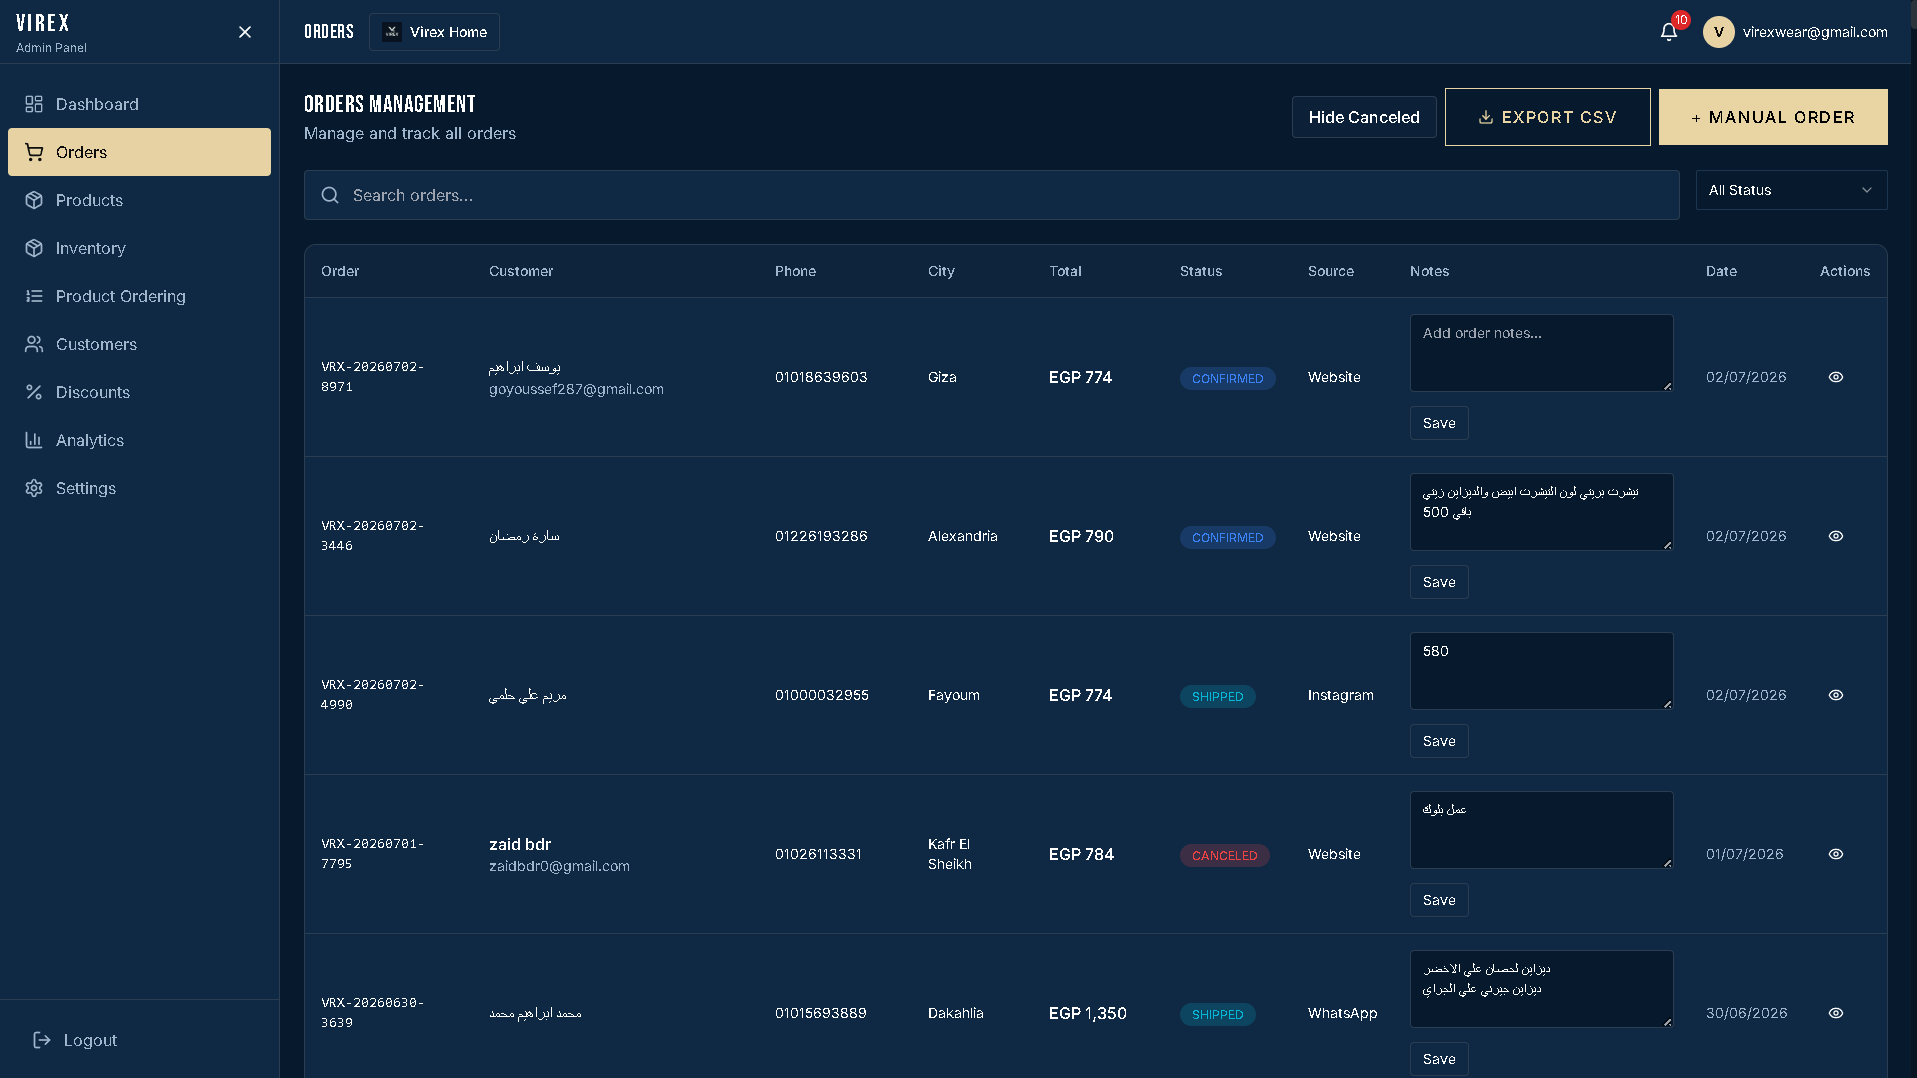Click the Orders title in the header

pyautogui.click(x=329, y=32)
